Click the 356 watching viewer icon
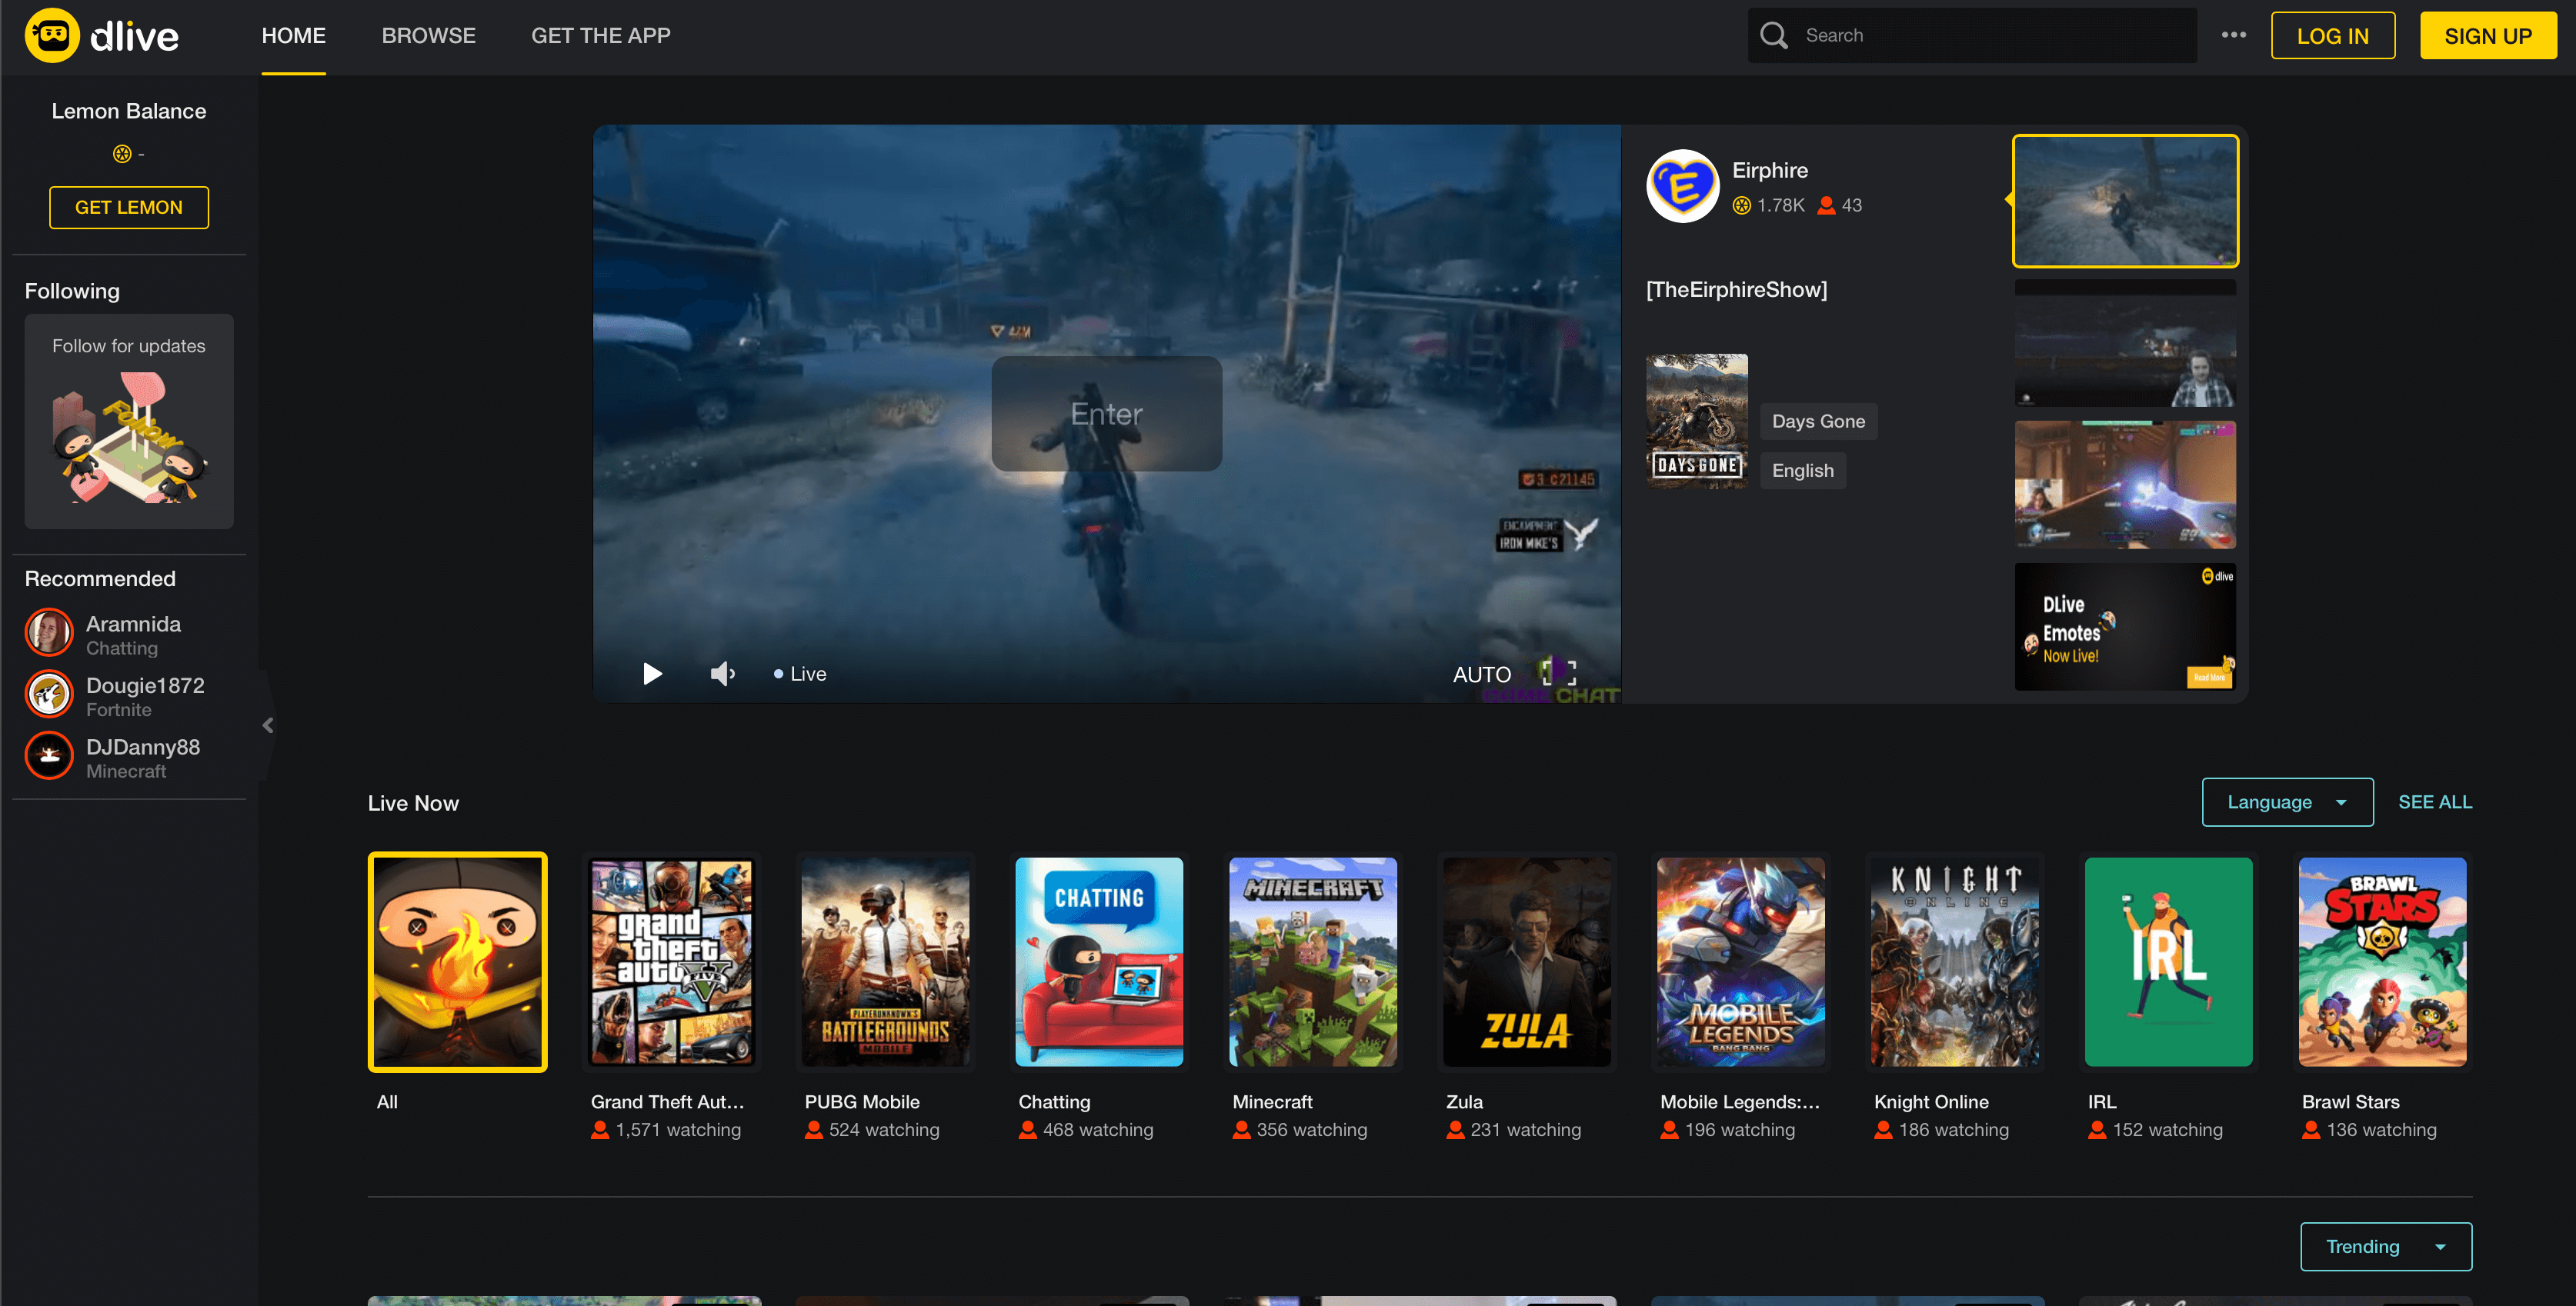Screen dimensions: 2576x1306 [x=1242, y=1130]
